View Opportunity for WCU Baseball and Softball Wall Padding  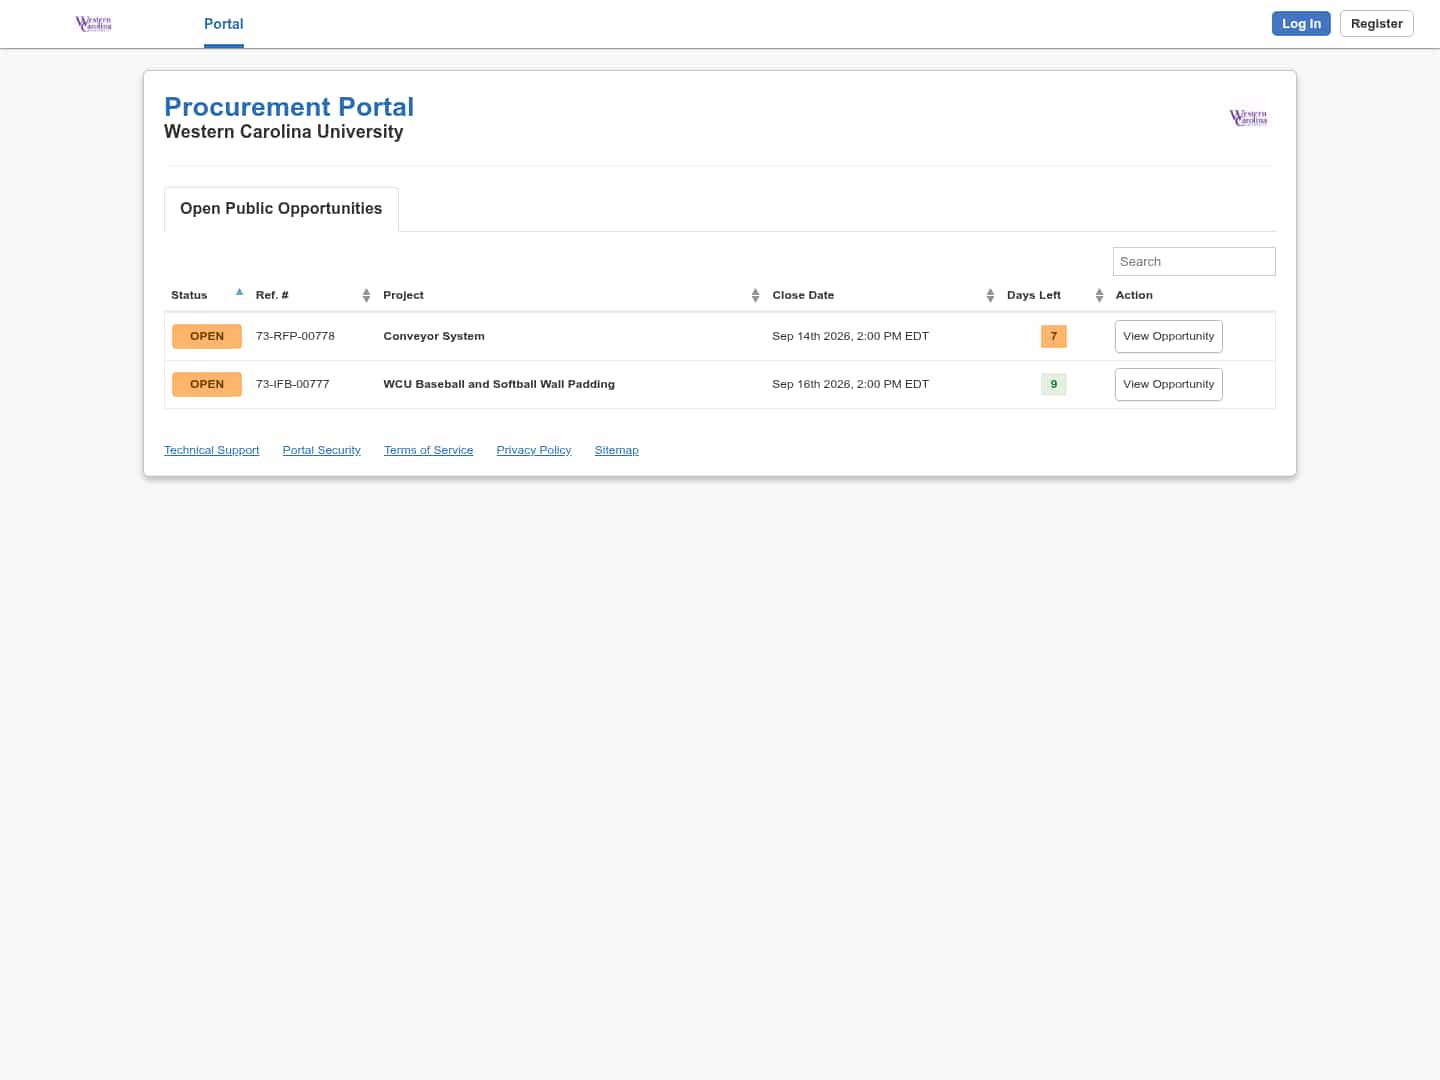pyautogui.click(x=1168, y=385)
